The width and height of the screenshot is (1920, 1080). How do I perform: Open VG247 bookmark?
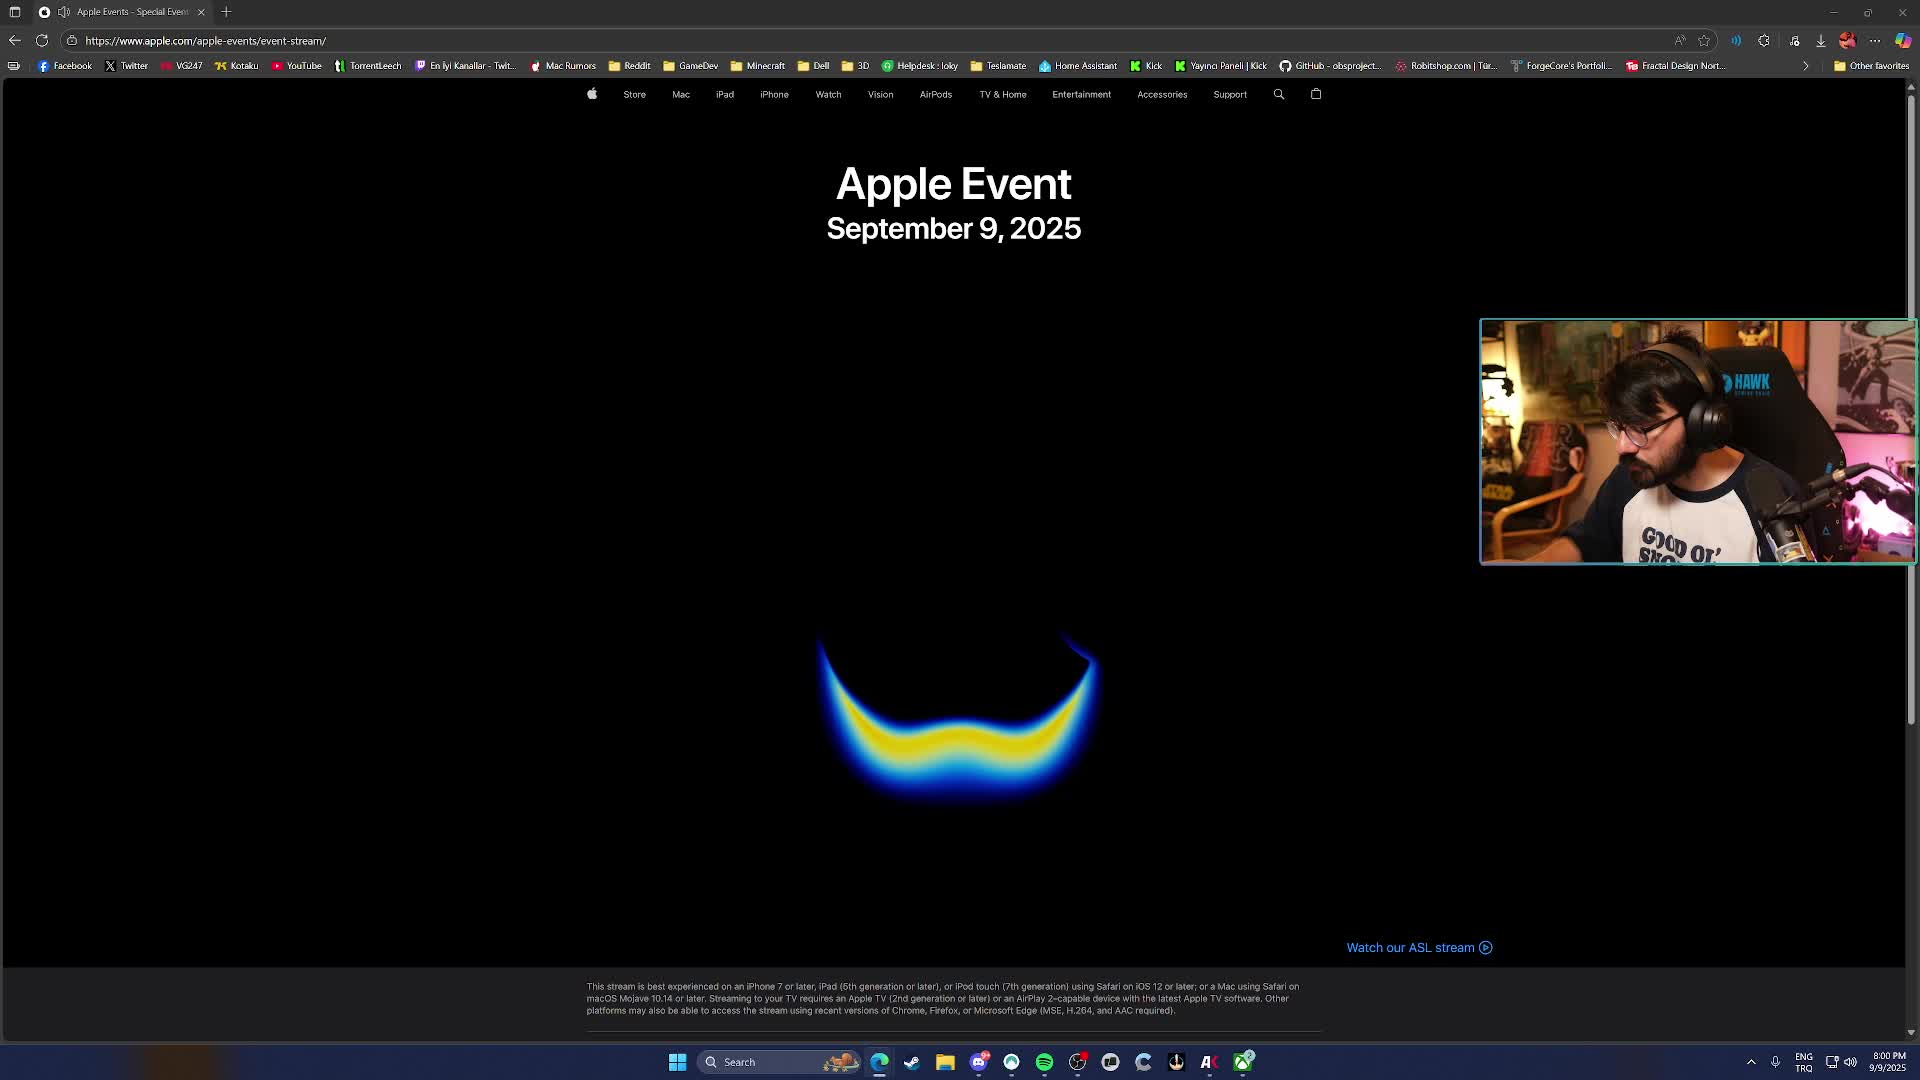point(181,66)
